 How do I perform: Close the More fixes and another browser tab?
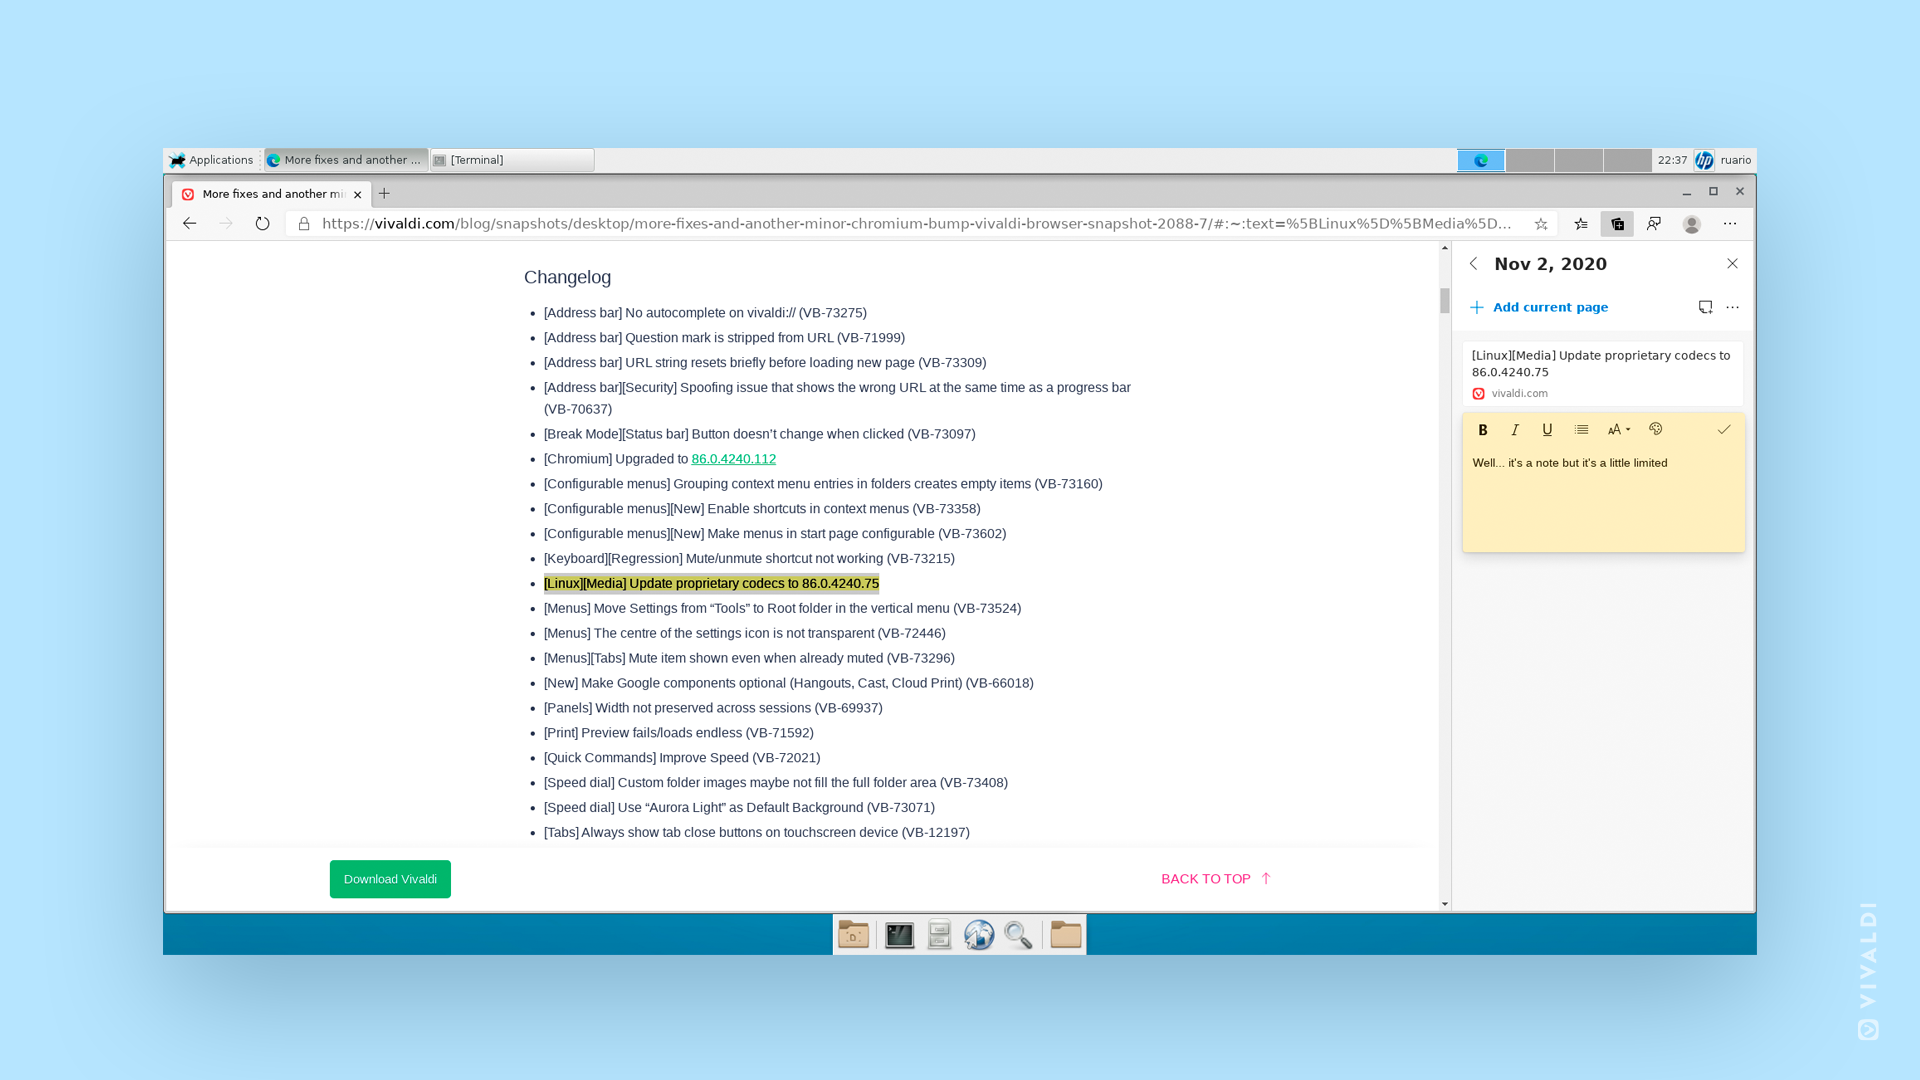tap(357, 195)
